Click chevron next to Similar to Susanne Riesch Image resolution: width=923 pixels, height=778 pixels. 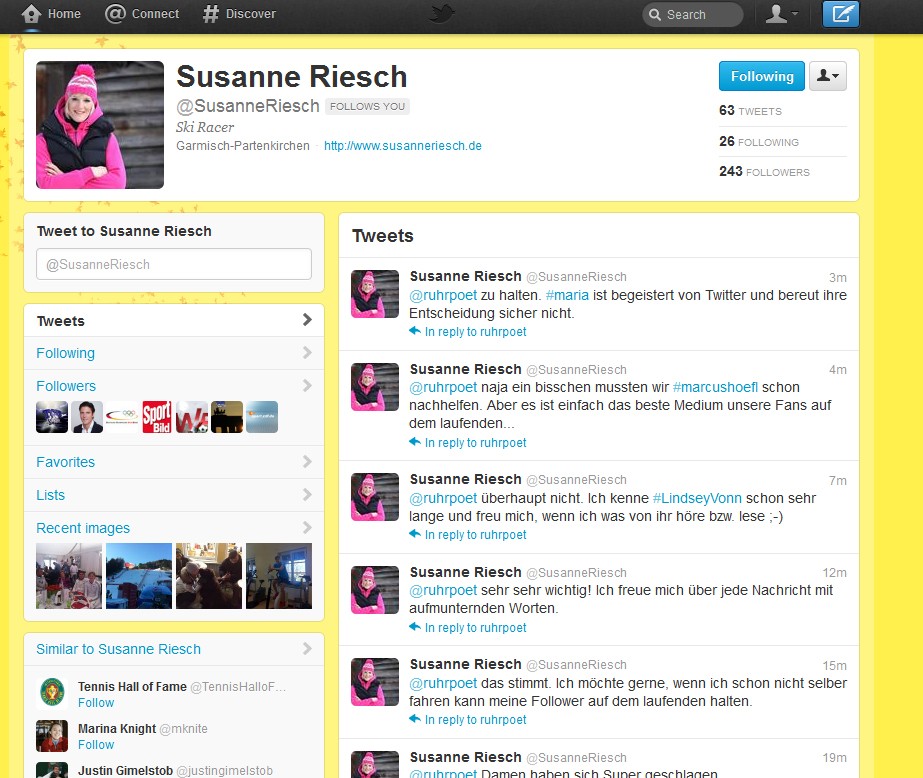[x=307, y=649]
